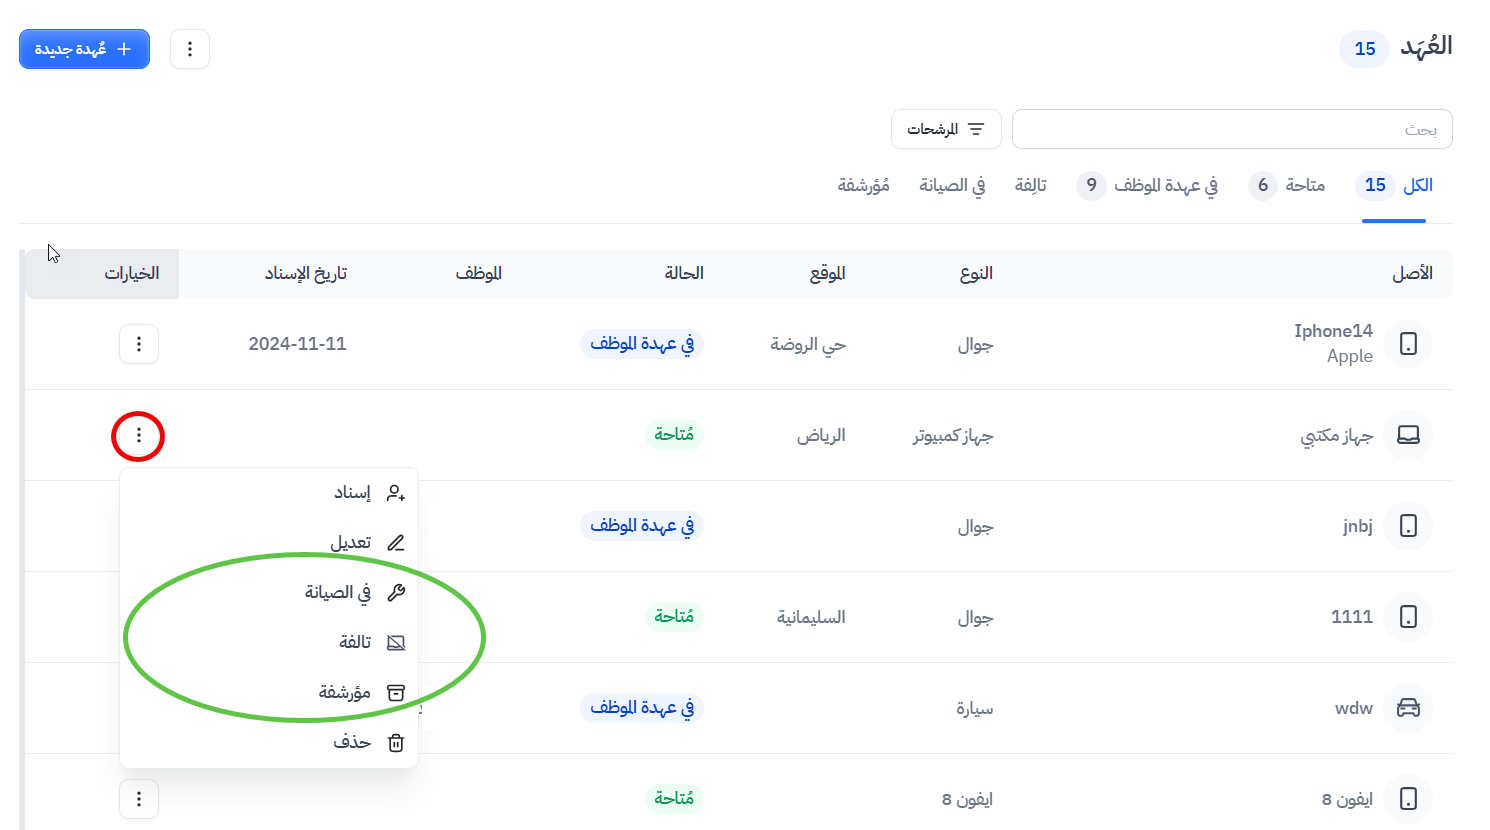
Task: Click the laptop icon beside جهاز مكتبي
Action: [1408, 435]
